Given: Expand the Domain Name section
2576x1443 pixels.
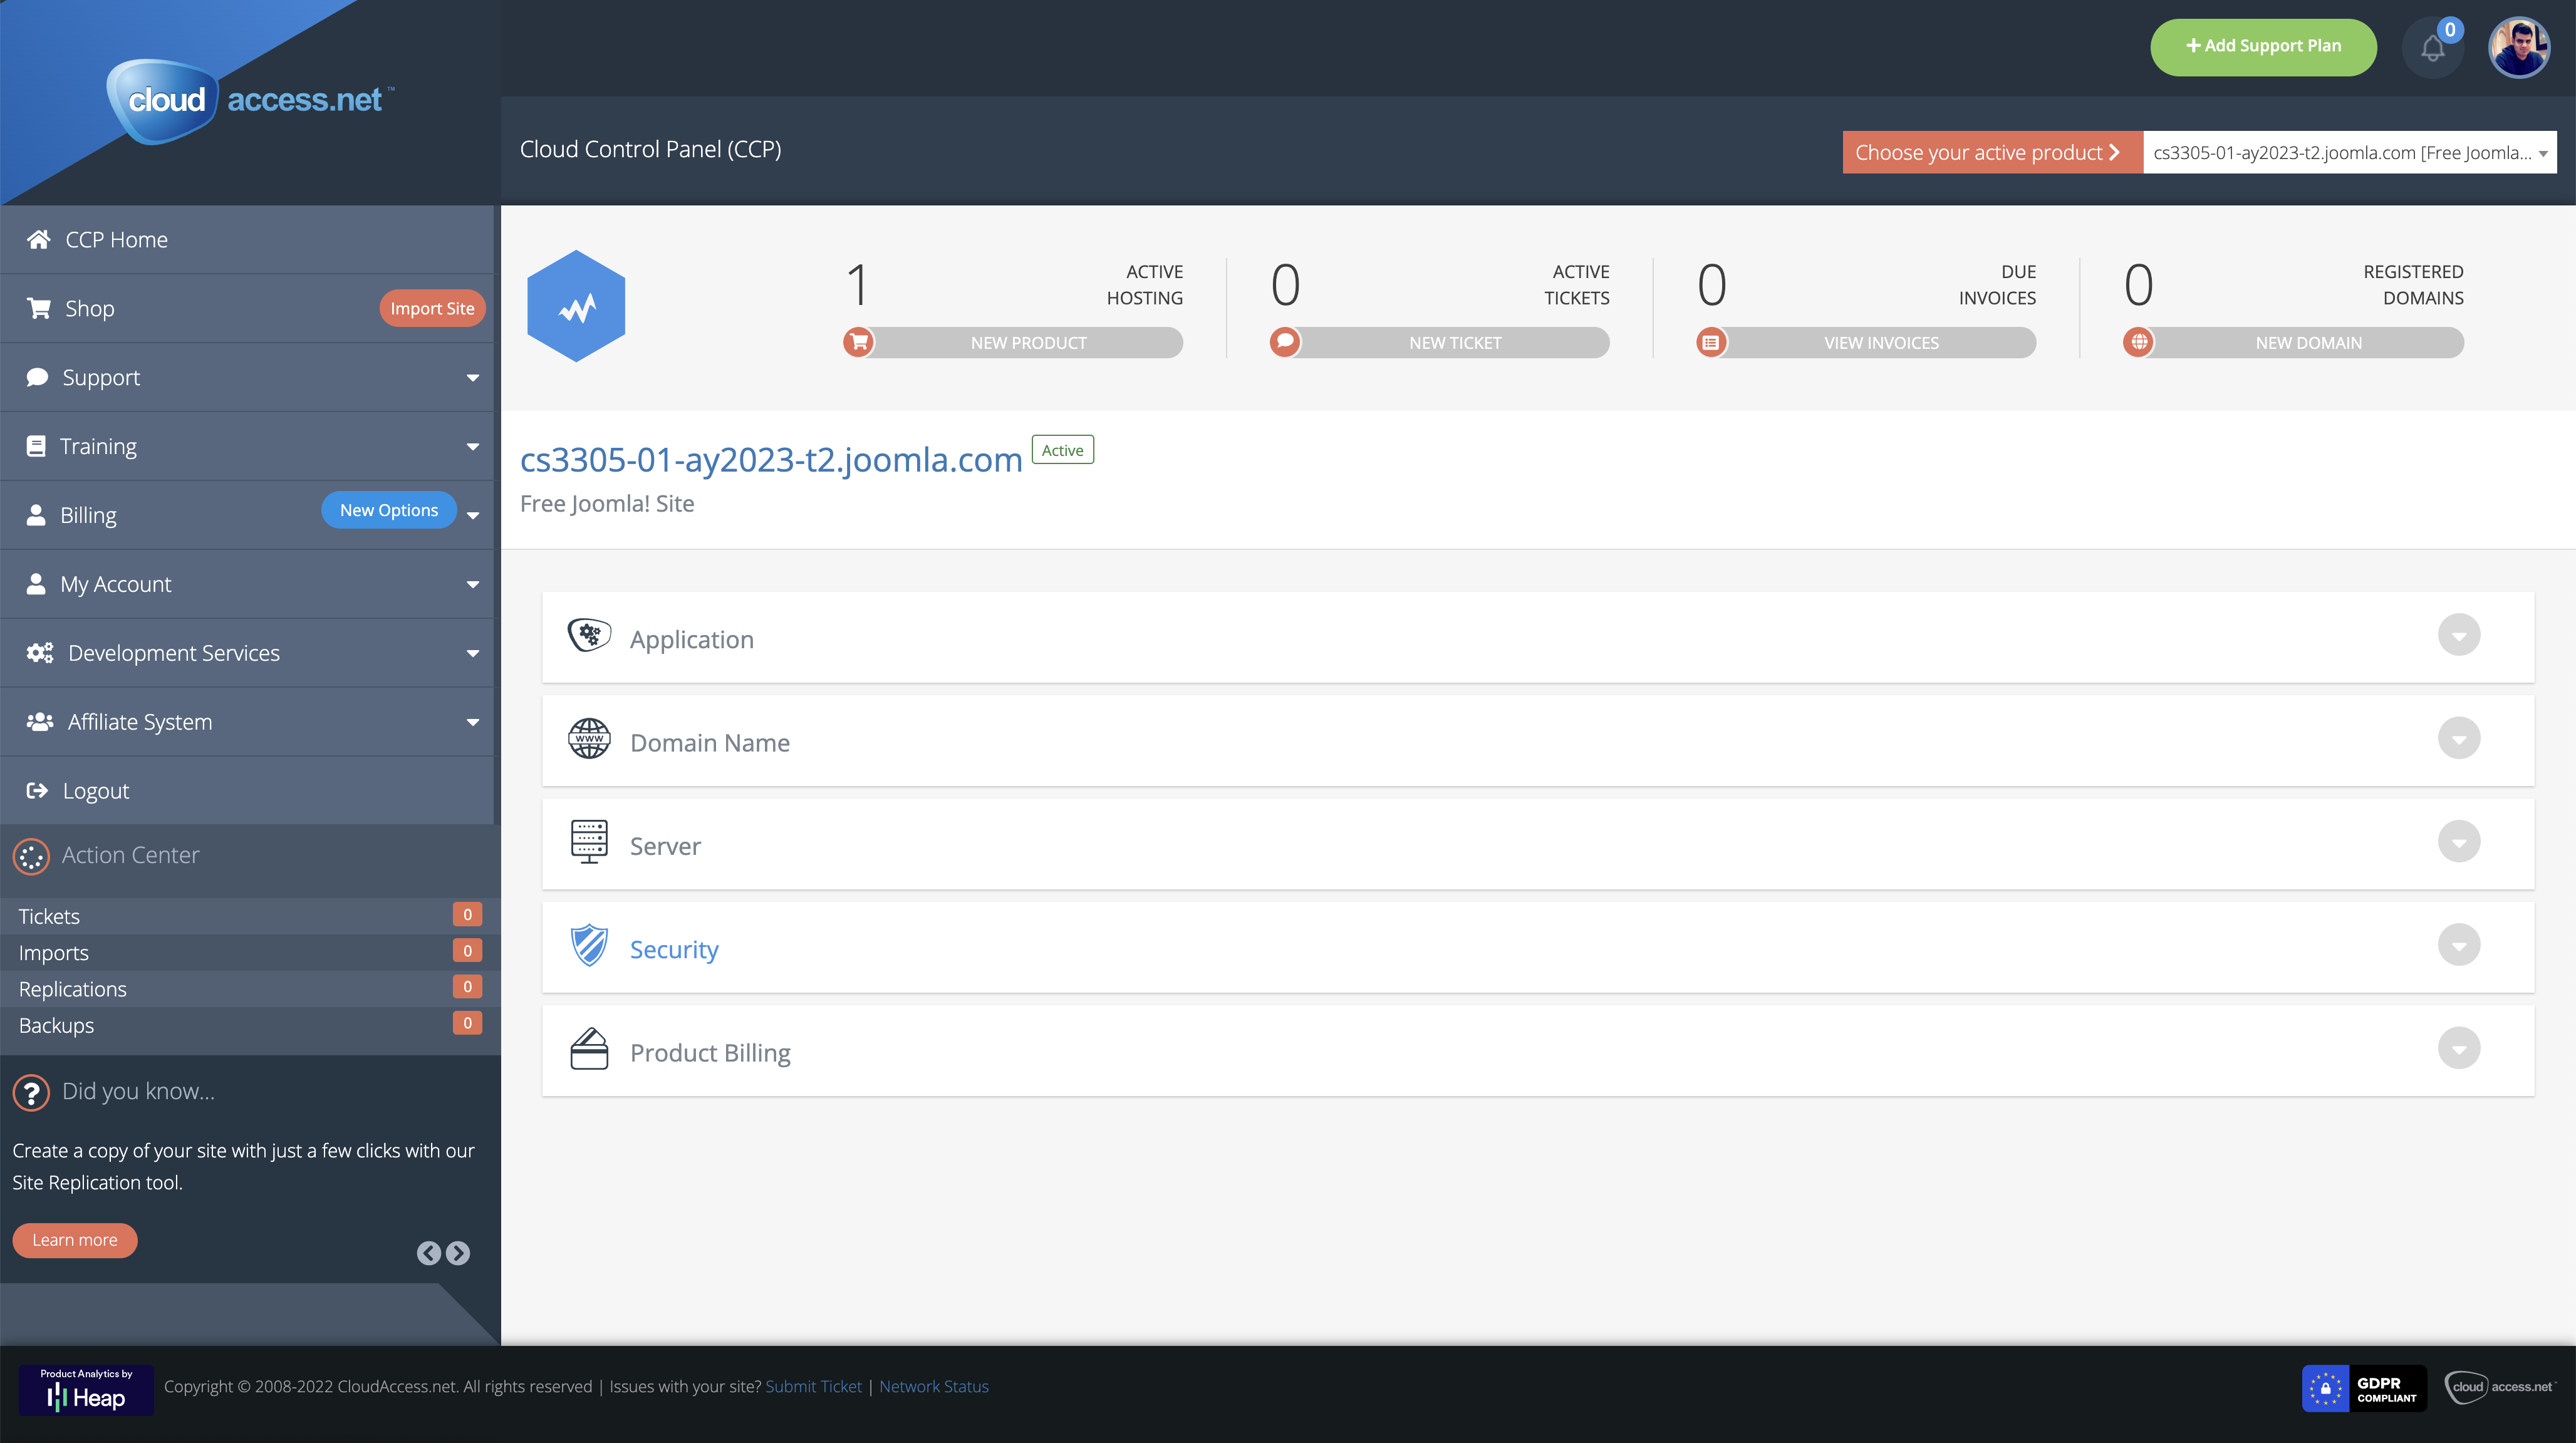Looking at the screenshot, I should pyautogui.click(x=2459, y=738).
